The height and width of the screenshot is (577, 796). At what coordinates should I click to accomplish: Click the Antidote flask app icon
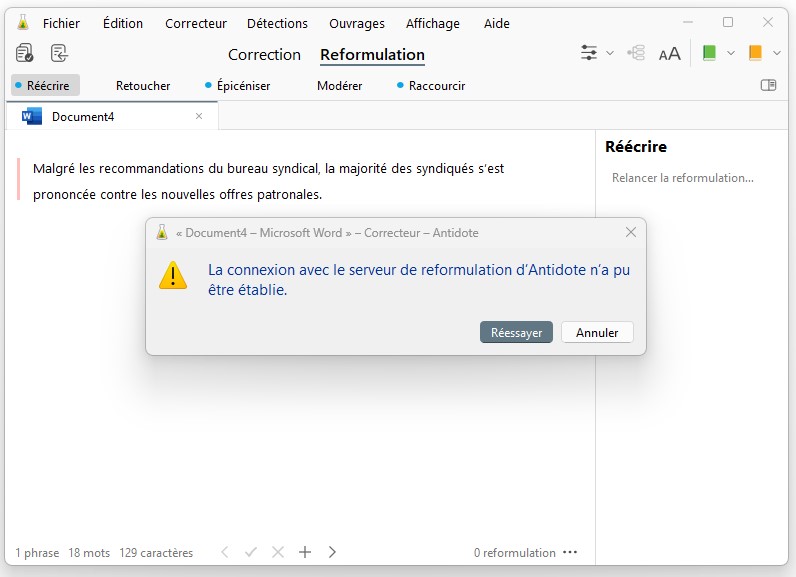(23, 23)
